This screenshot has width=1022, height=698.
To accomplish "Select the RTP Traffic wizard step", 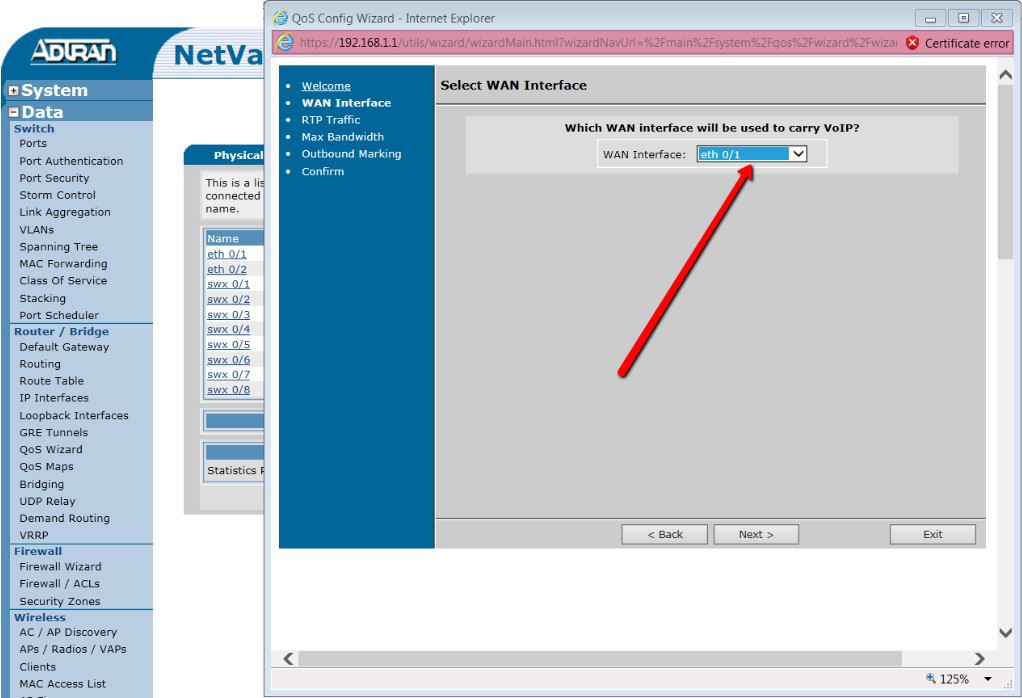I will pos(330,119).
